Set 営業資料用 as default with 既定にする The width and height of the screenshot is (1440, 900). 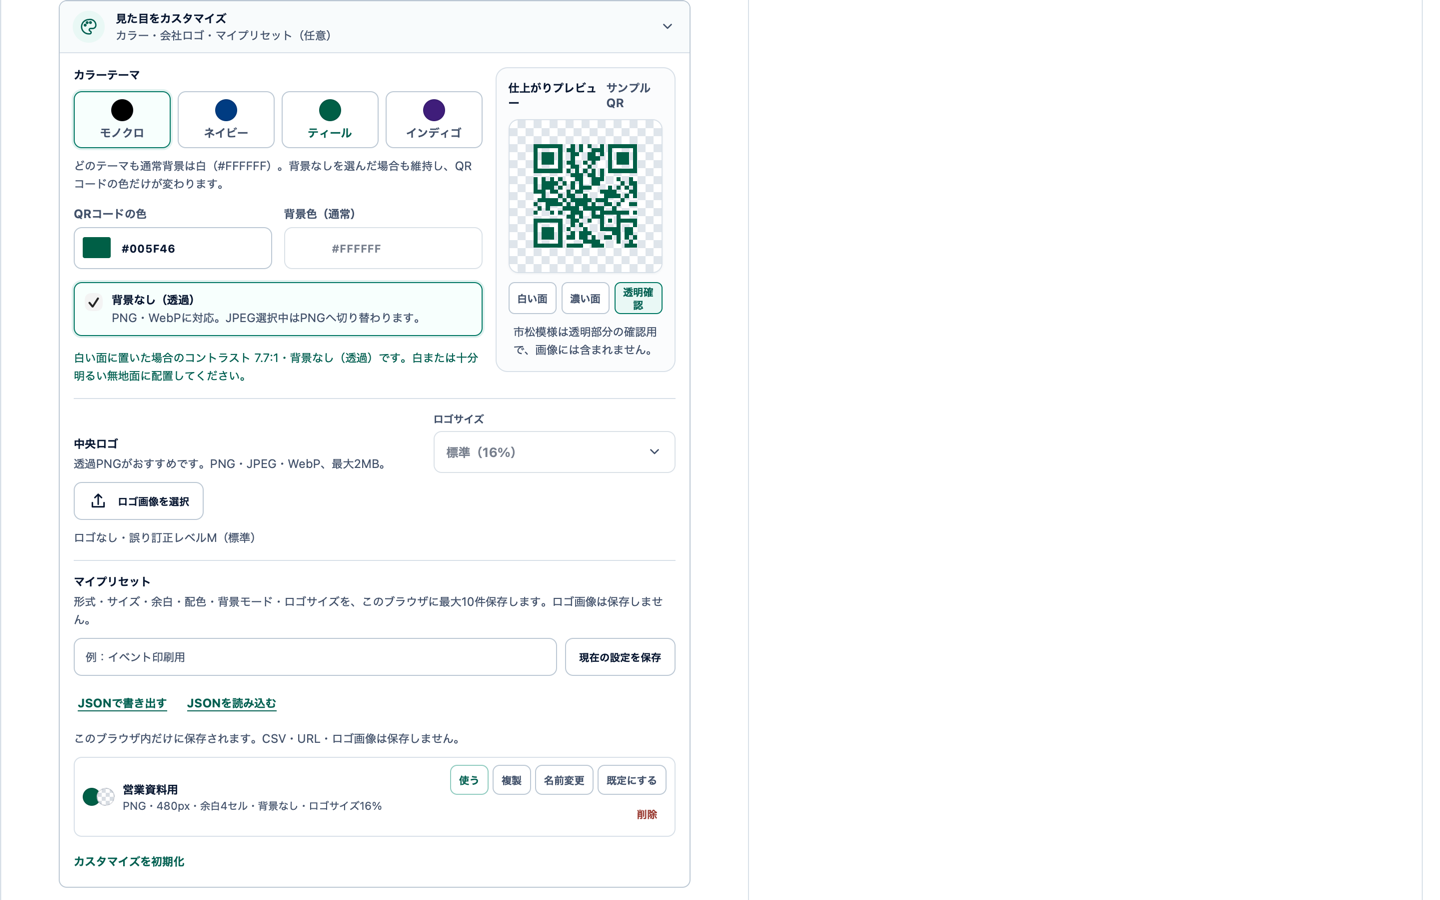(632, 780)
